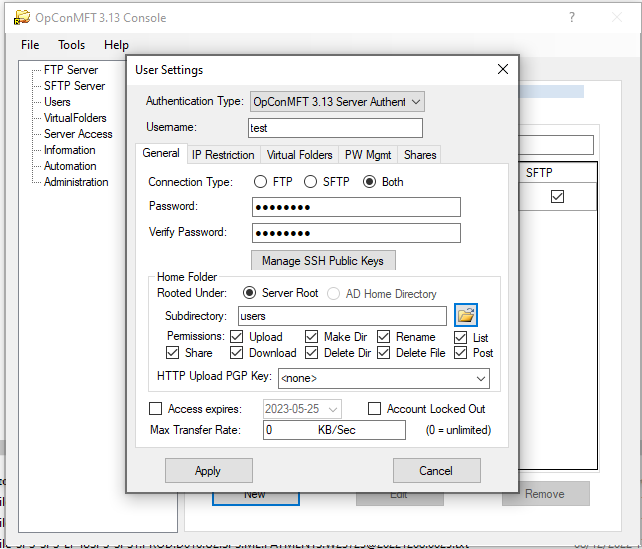
Task: Click the Apply button
Action: click(209, 471)
